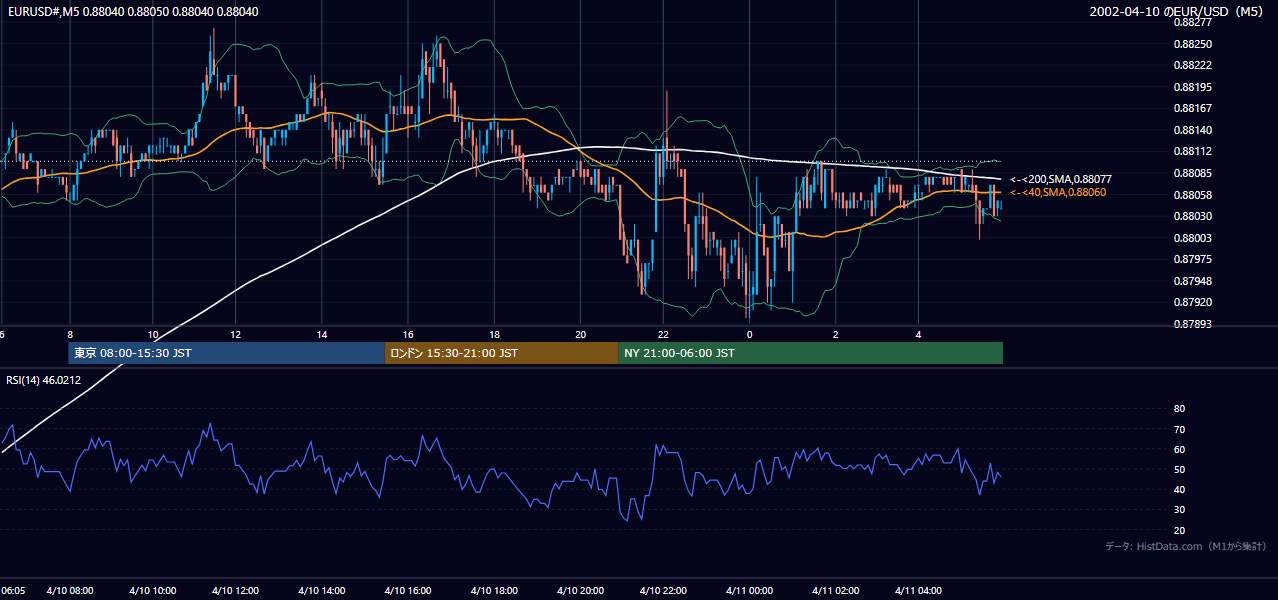Viewport: 1278px width, 600px height.
Task: Click the 0.87948 price axis label
Action: tap(1192, 281)
